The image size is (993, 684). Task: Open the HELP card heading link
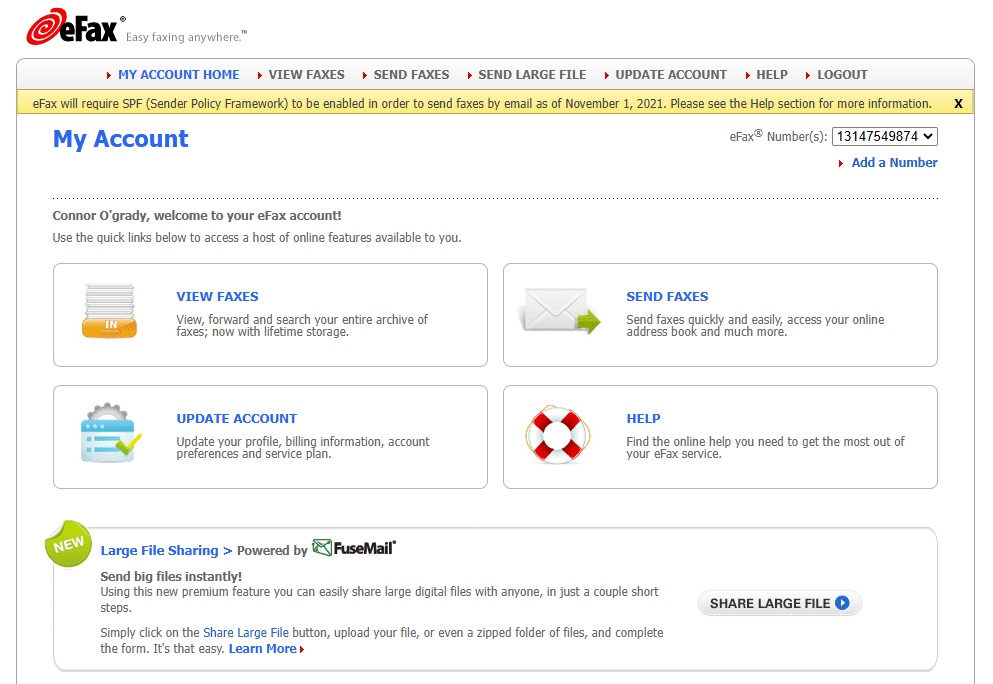643,419
